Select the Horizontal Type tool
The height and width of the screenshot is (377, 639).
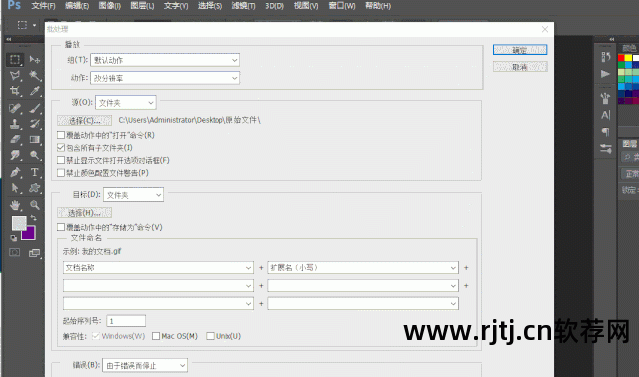35,172
